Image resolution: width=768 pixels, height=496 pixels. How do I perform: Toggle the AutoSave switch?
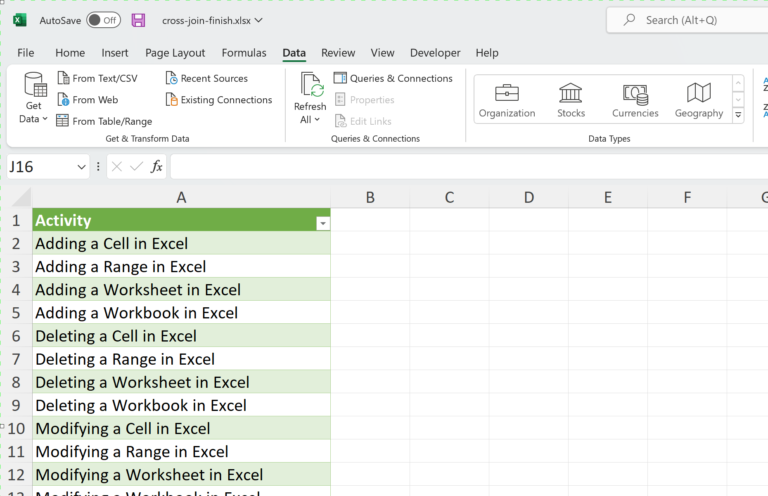click(x=103, y=20)
